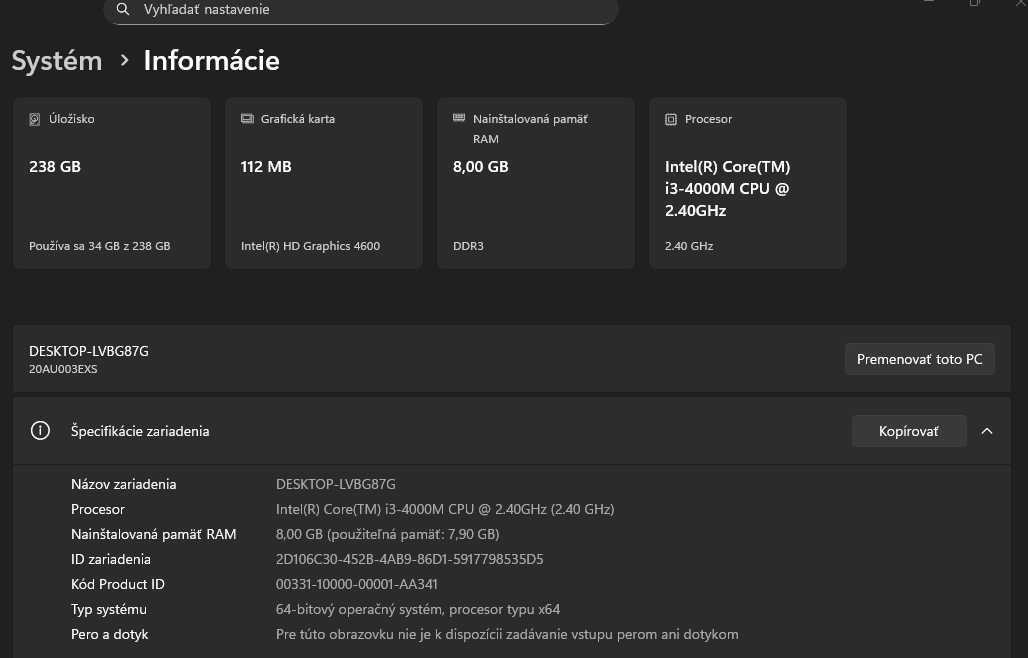This screenshot has width=1028, height=658.
Task: Click the Informácie page heading
Action: (212, 61)
